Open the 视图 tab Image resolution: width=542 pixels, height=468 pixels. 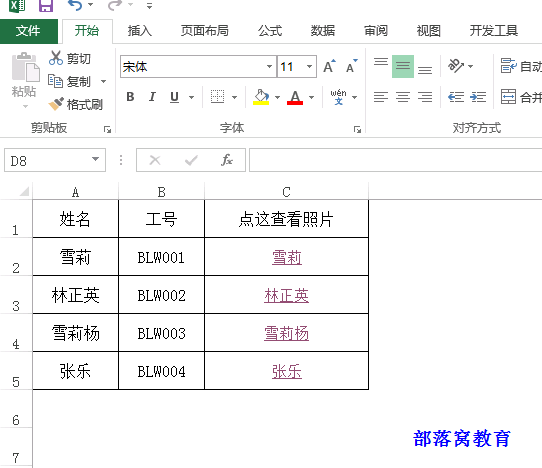[429, 31]
